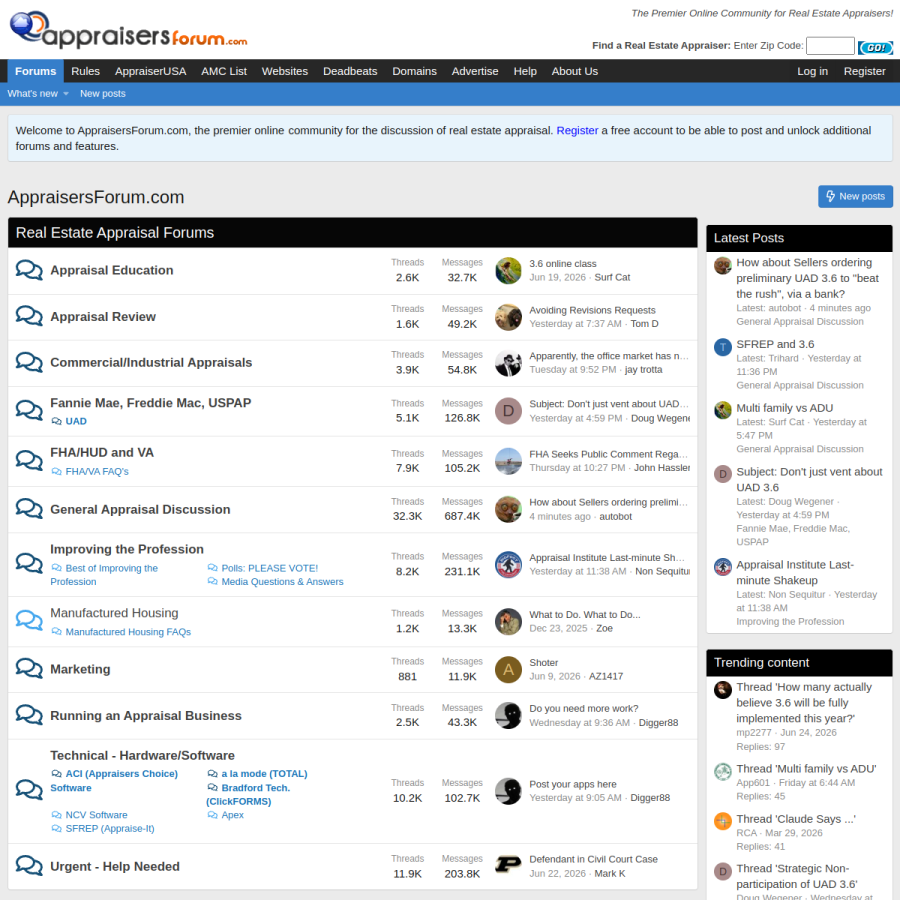
Task: Click the Technical Hardware/Software forum icon
Action: click(29, 790)
